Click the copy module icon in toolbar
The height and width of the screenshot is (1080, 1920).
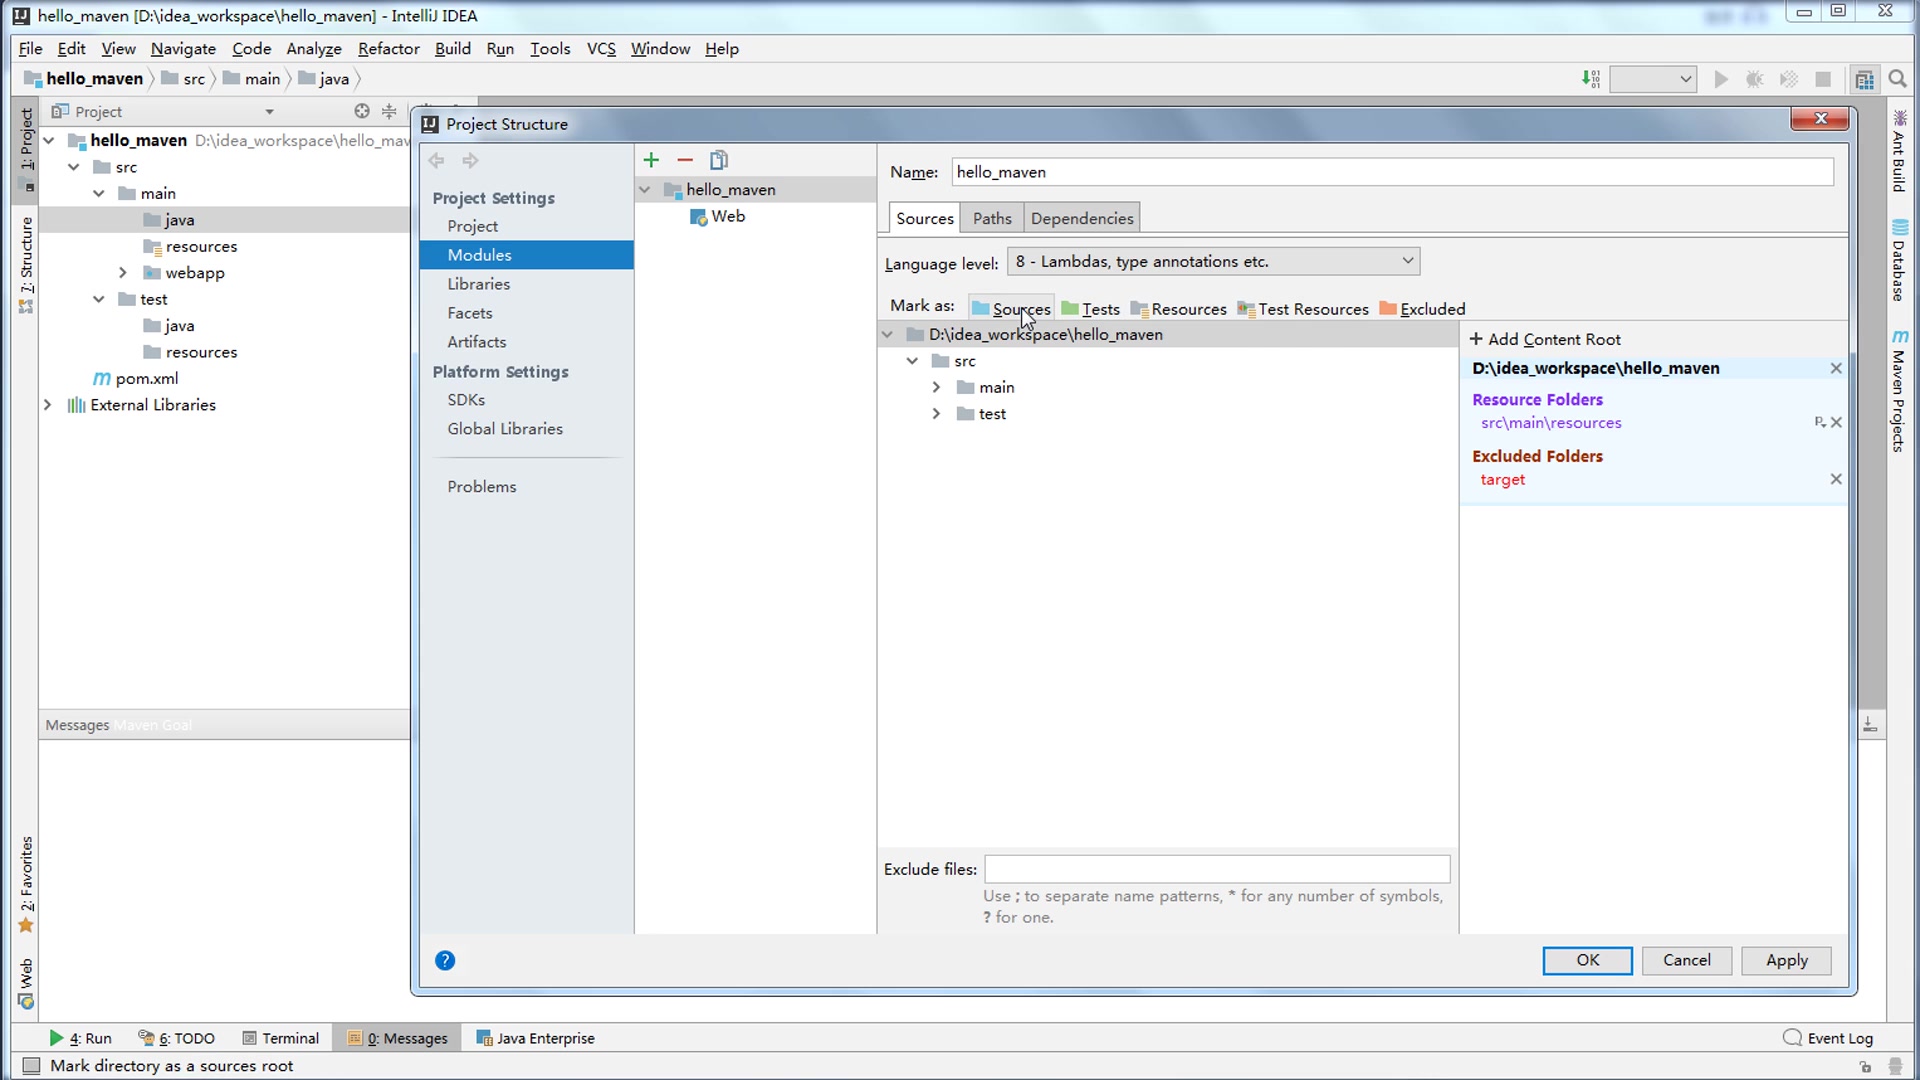coord(719,160)
